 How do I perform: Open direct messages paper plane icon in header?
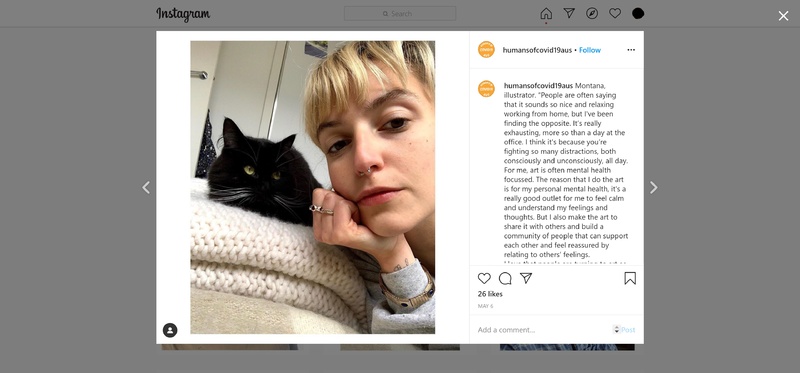pos(569,13)
